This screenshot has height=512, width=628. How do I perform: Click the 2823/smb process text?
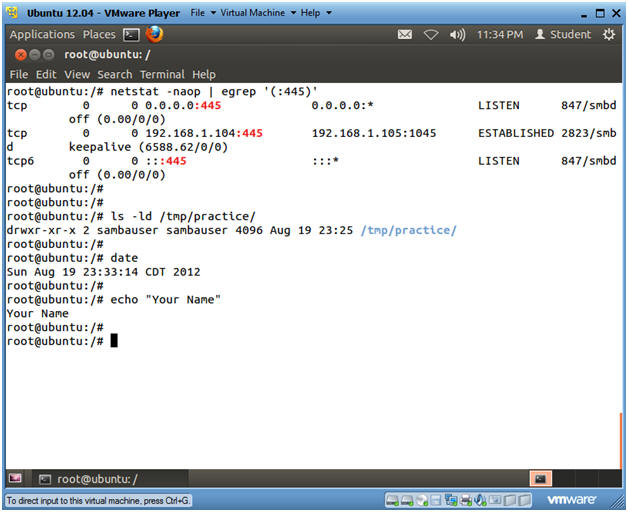588,133
